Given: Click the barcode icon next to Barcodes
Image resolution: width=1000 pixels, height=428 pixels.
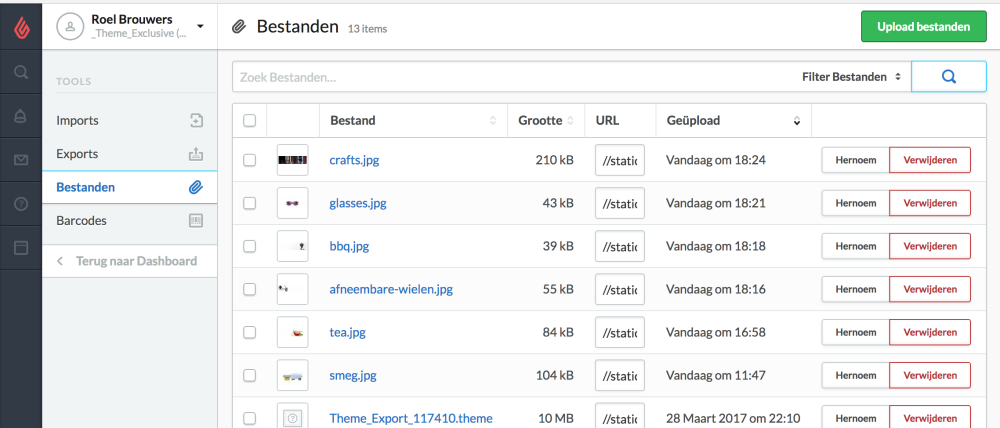Looking at the screenshot, I should (x=196, y=221).
